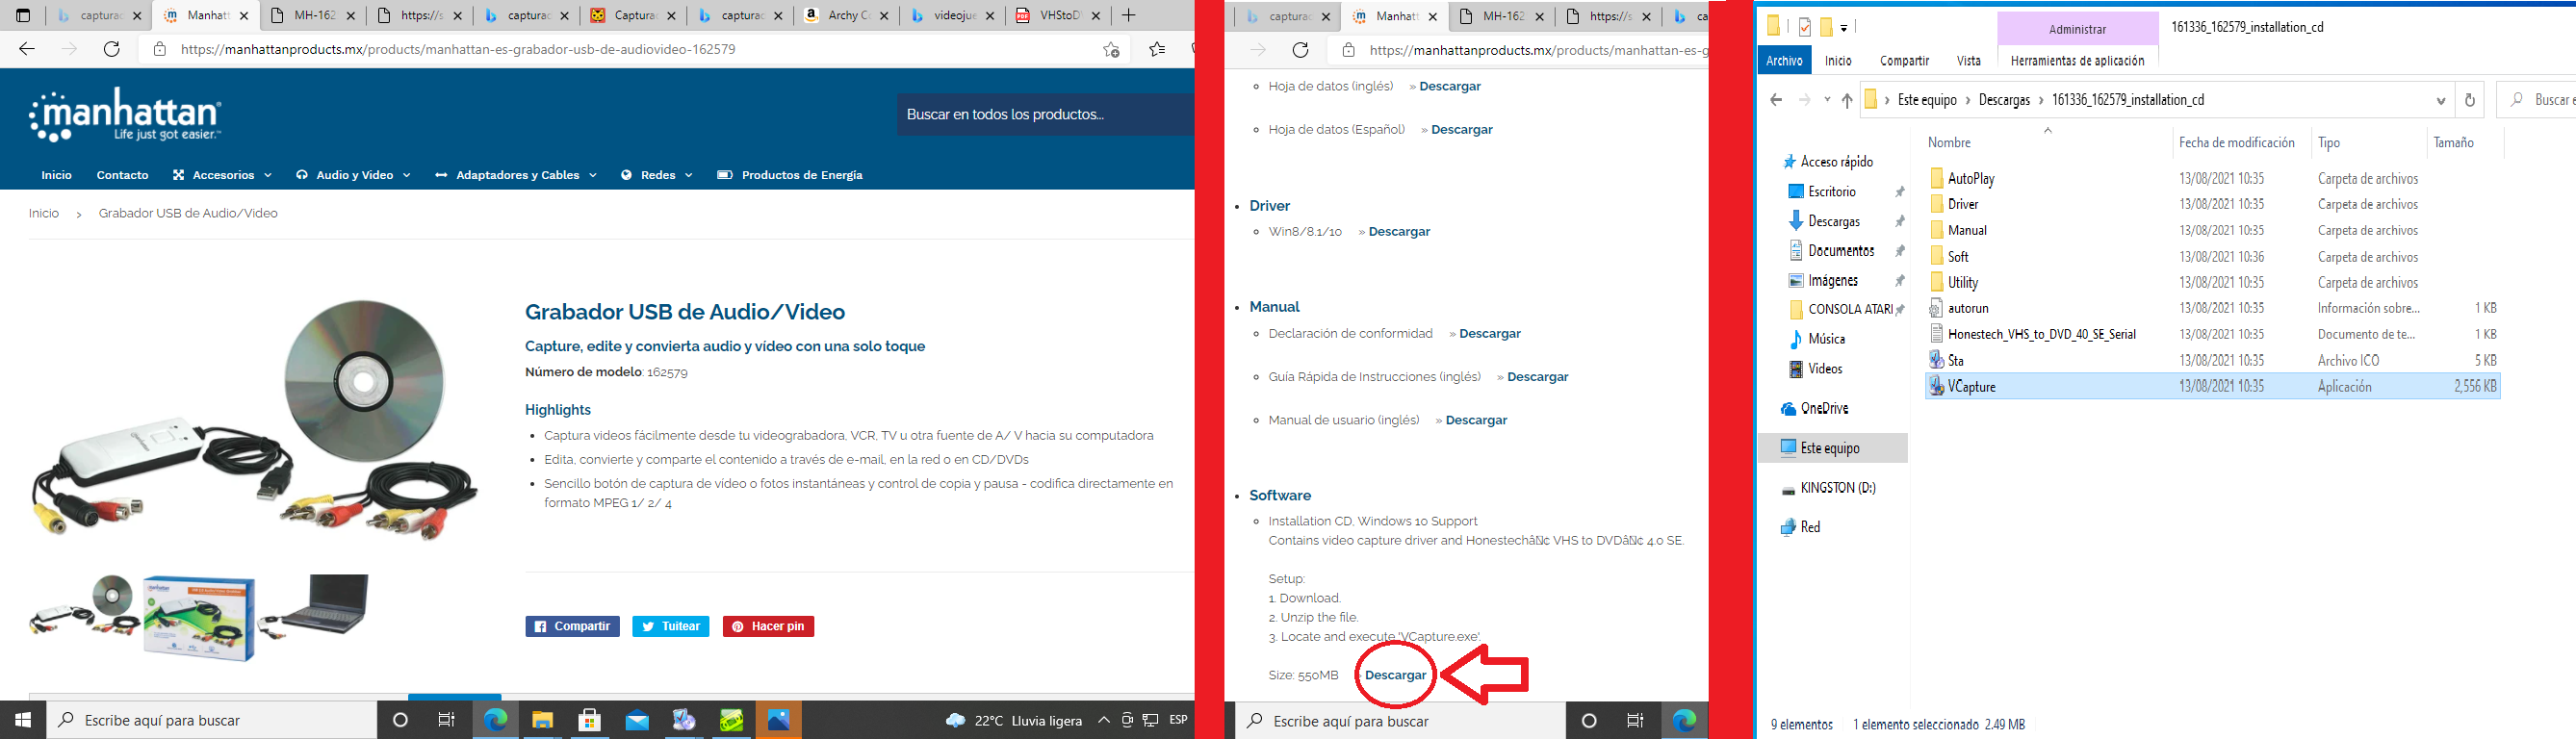Share on Pinterest with Hacer pin

[x=768, y=626]
